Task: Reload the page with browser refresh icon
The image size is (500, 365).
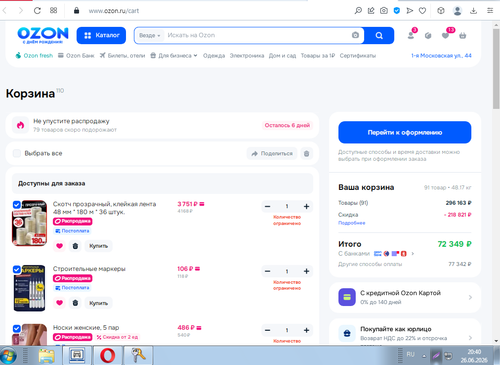Action: pos(37,11)
